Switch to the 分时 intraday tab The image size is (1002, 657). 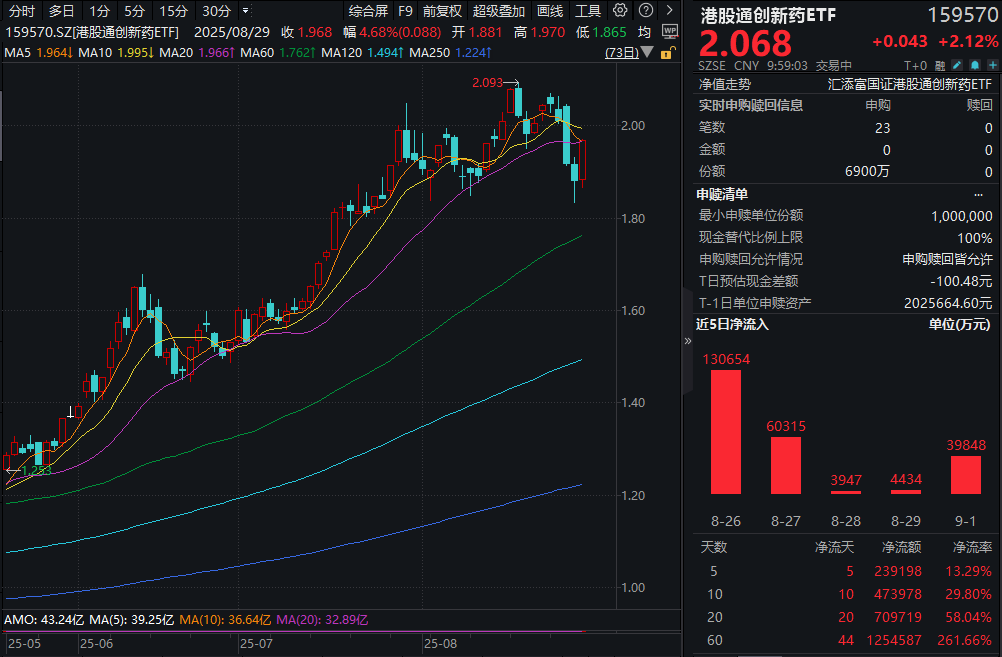(20, 11)
